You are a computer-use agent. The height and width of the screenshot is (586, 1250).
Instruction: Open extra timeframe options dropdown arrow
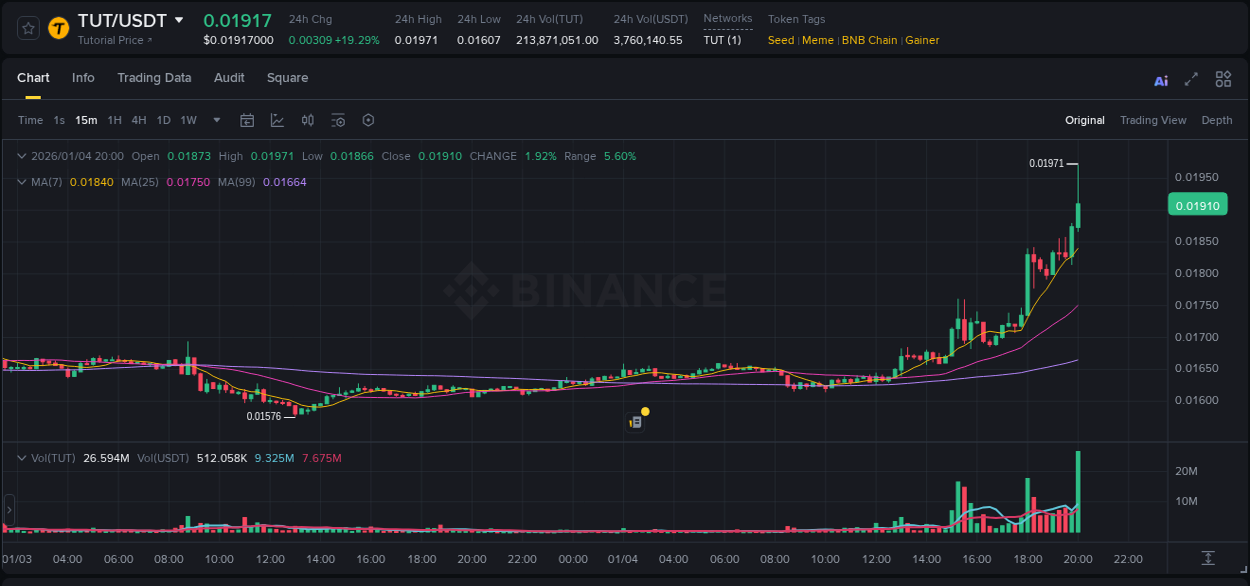click(x=215, y=120)
